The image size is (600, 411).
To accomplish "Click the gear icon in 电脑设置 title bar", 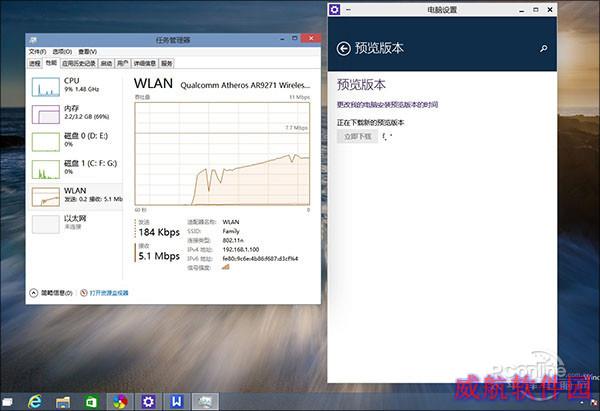I will 334,10.
